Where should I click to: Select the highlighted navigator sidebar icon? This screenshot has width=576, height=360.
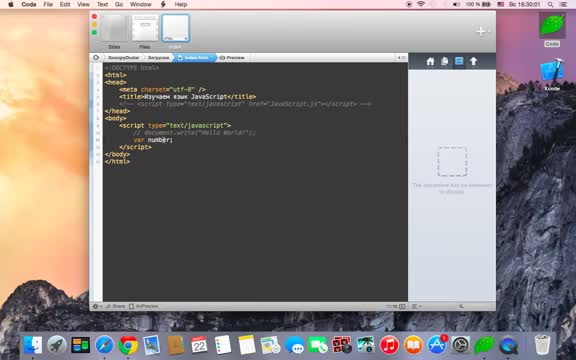pos(459,61)
